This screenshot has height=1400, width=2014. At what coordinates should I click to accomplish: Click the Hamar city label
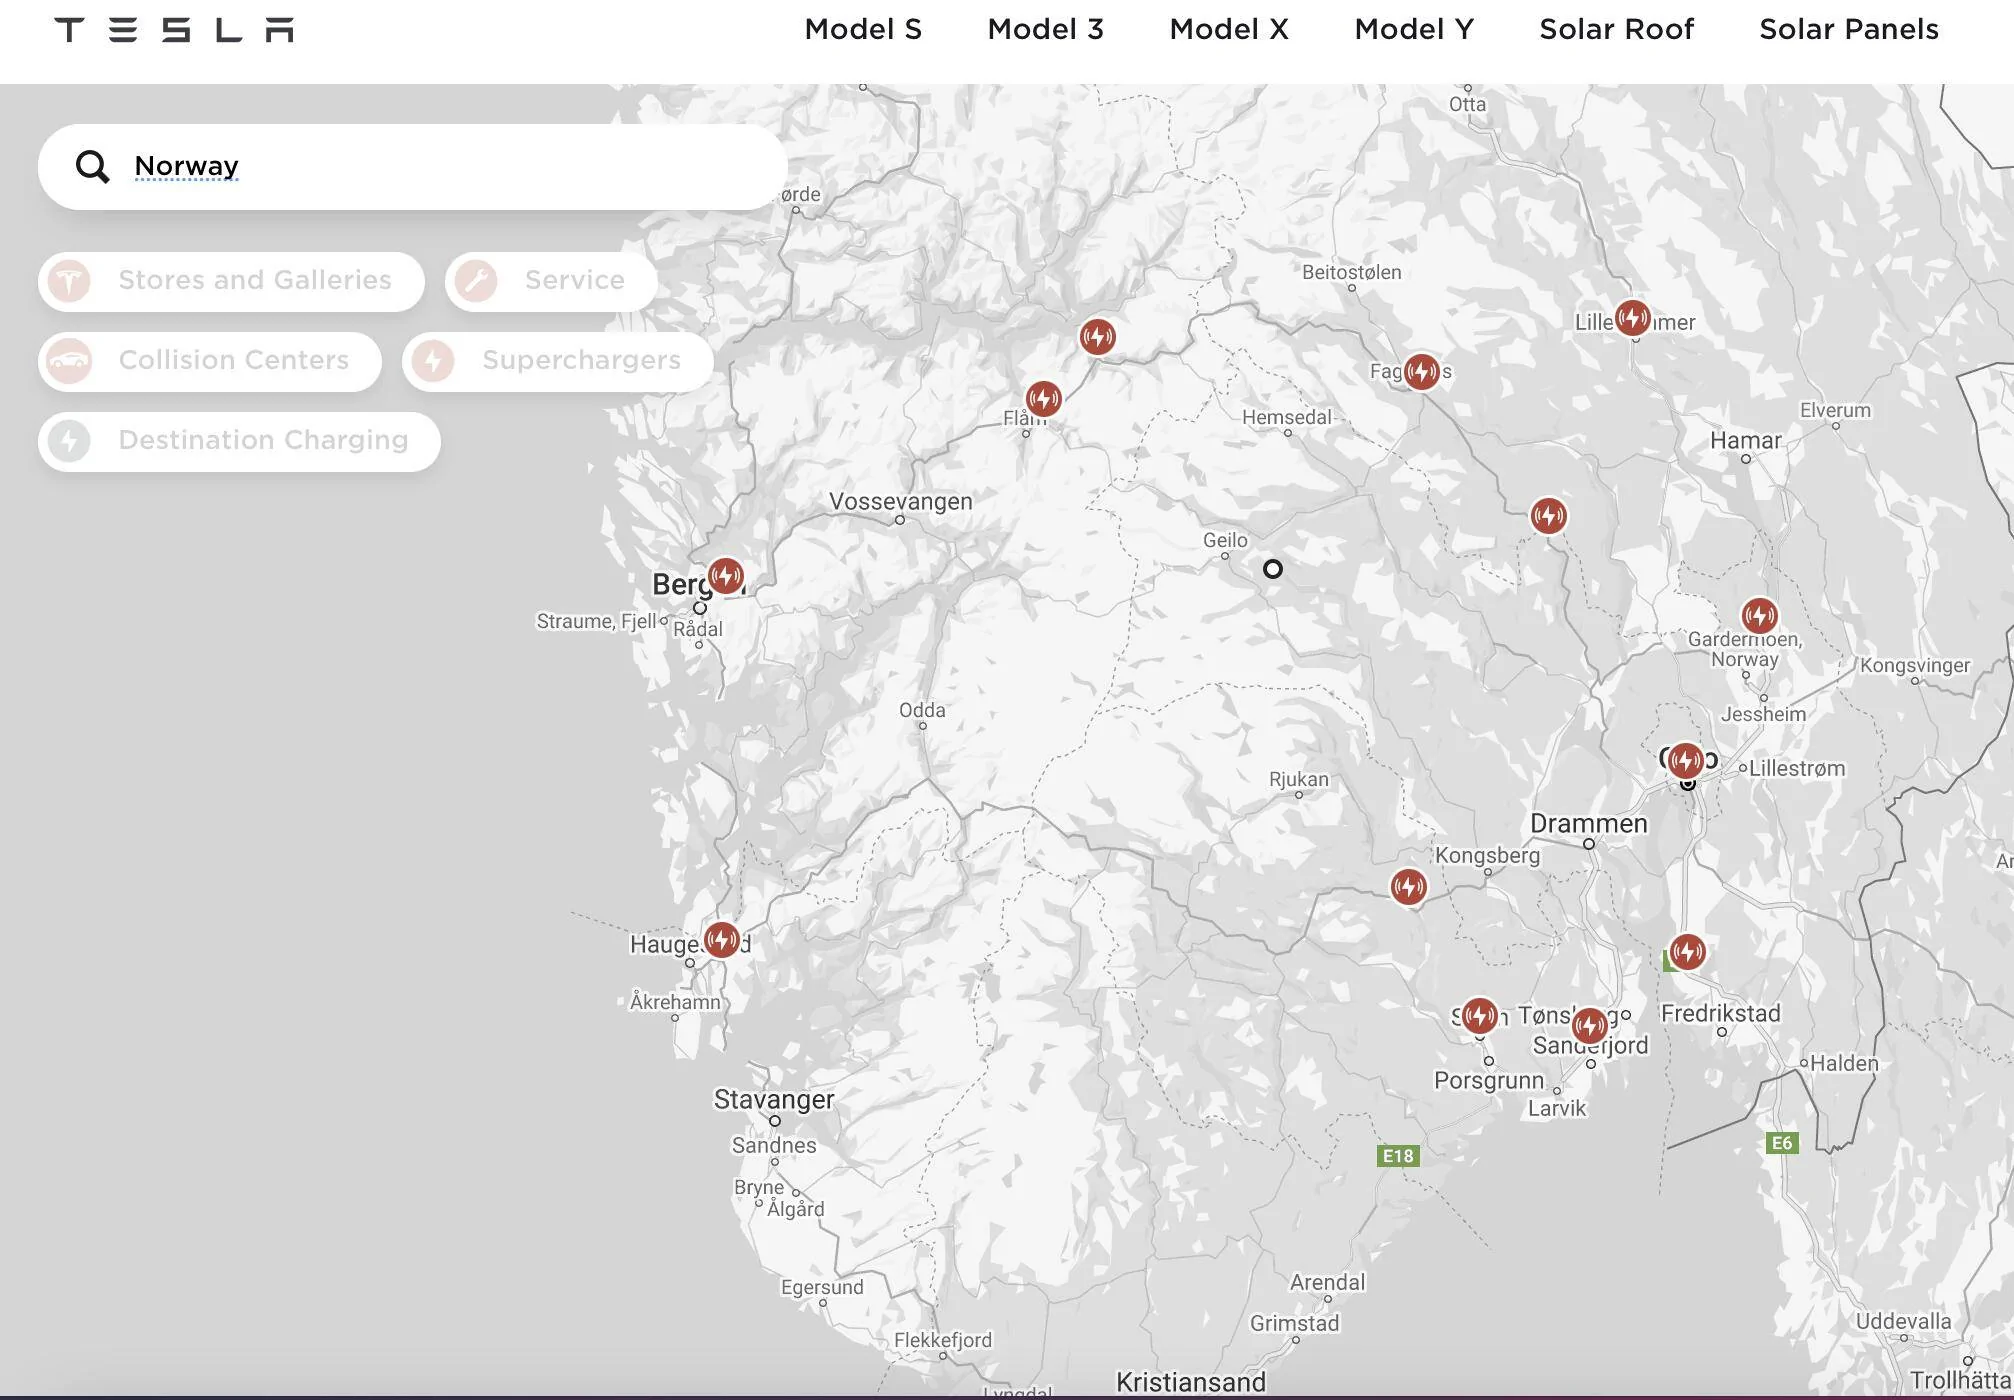1746,441
